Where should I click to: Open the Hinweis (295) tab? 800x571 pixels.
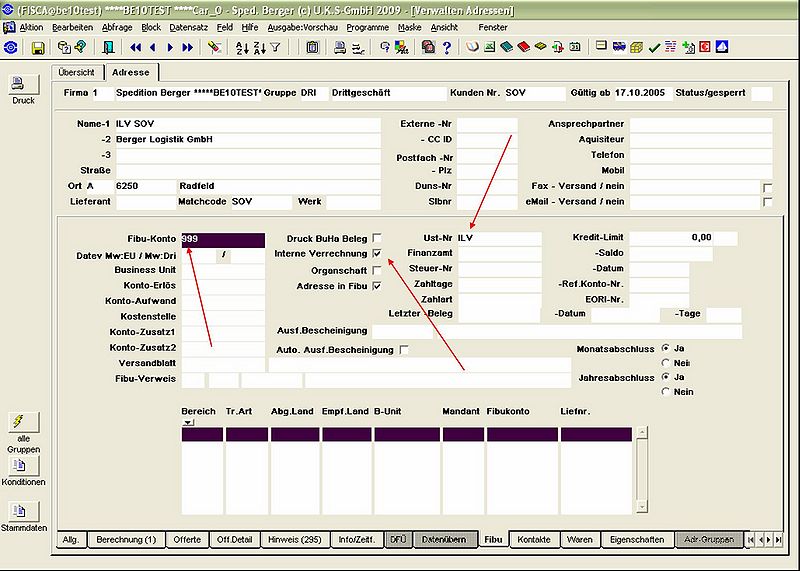point(295,539)
